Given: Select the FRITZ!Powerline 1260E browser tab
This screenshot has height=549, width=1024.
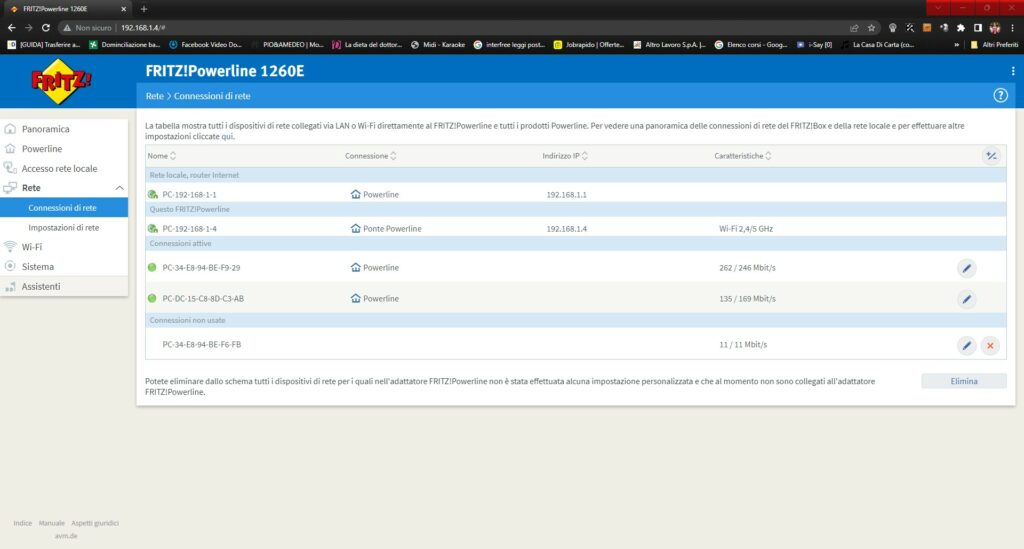Looking at the screenshot, I should (67, 9).
